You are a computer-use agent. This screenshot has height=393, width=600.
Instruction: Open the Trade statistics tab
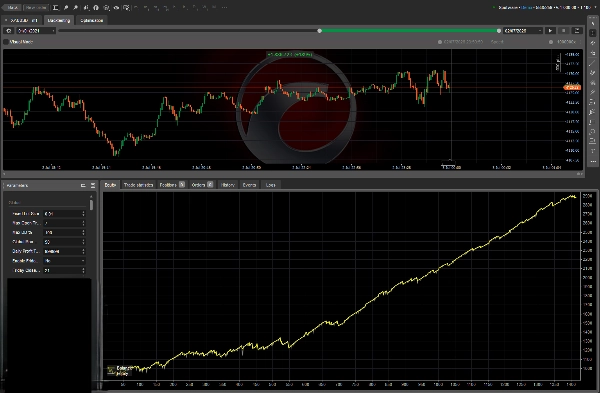pos(138,185)
